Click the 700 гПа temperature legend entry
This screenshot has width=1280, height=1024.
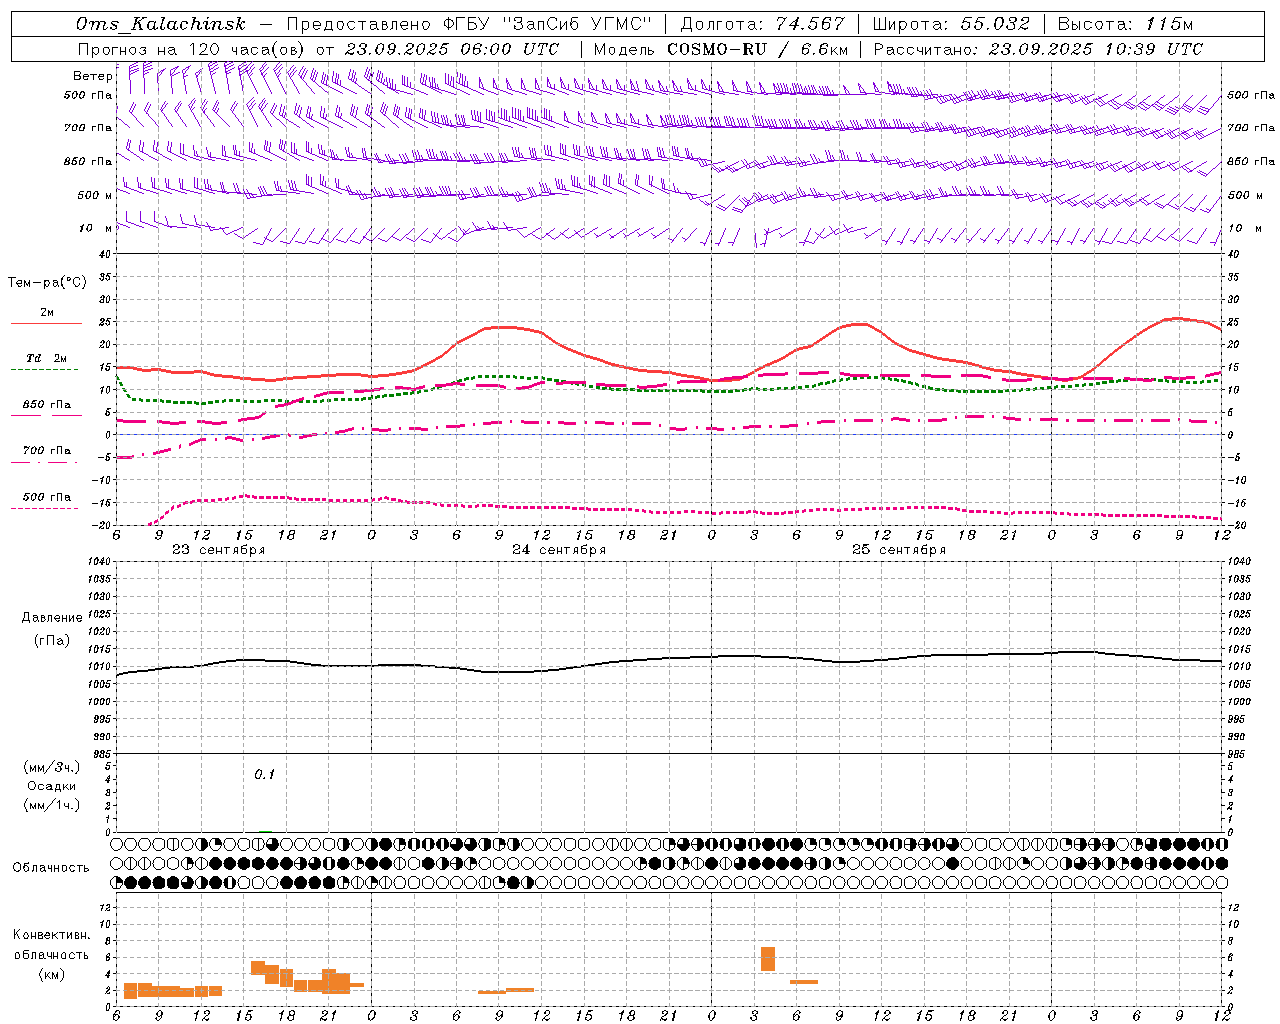(x=47, y=450)
